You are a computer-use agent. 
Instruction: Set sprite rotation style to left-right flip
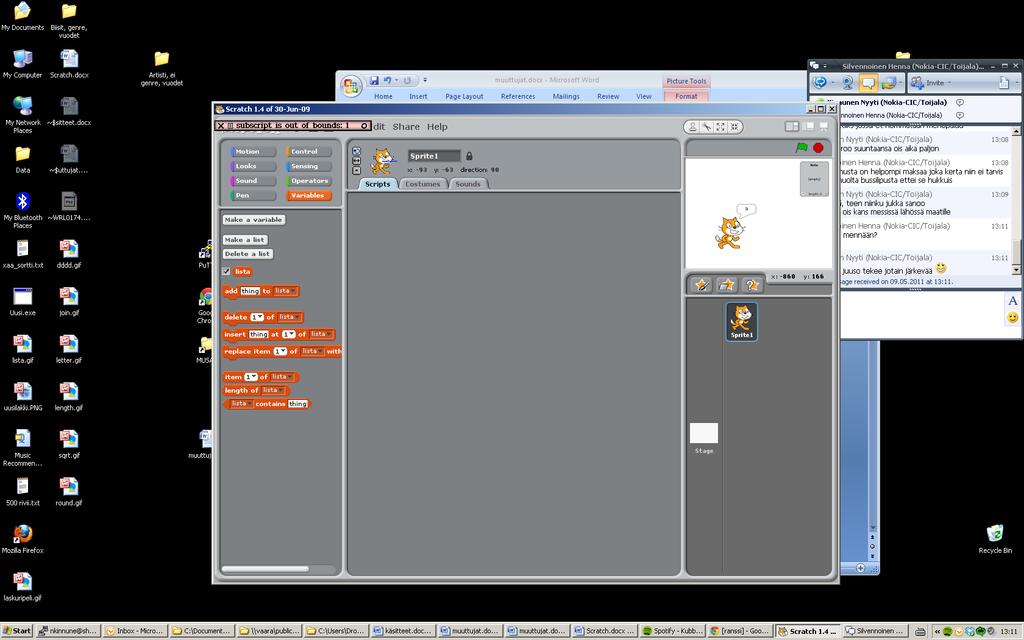[x=357, y=161]
